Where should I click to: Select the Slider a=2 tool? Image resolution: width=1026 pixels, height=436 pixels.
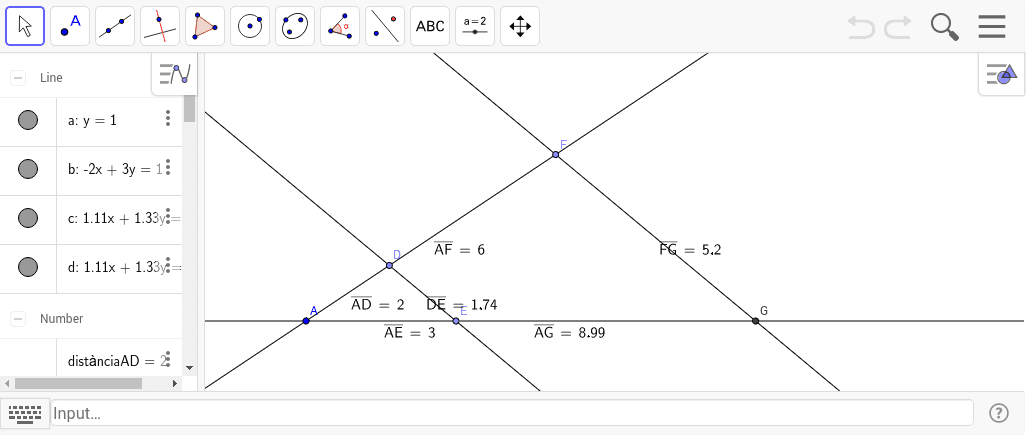(475, 26)
